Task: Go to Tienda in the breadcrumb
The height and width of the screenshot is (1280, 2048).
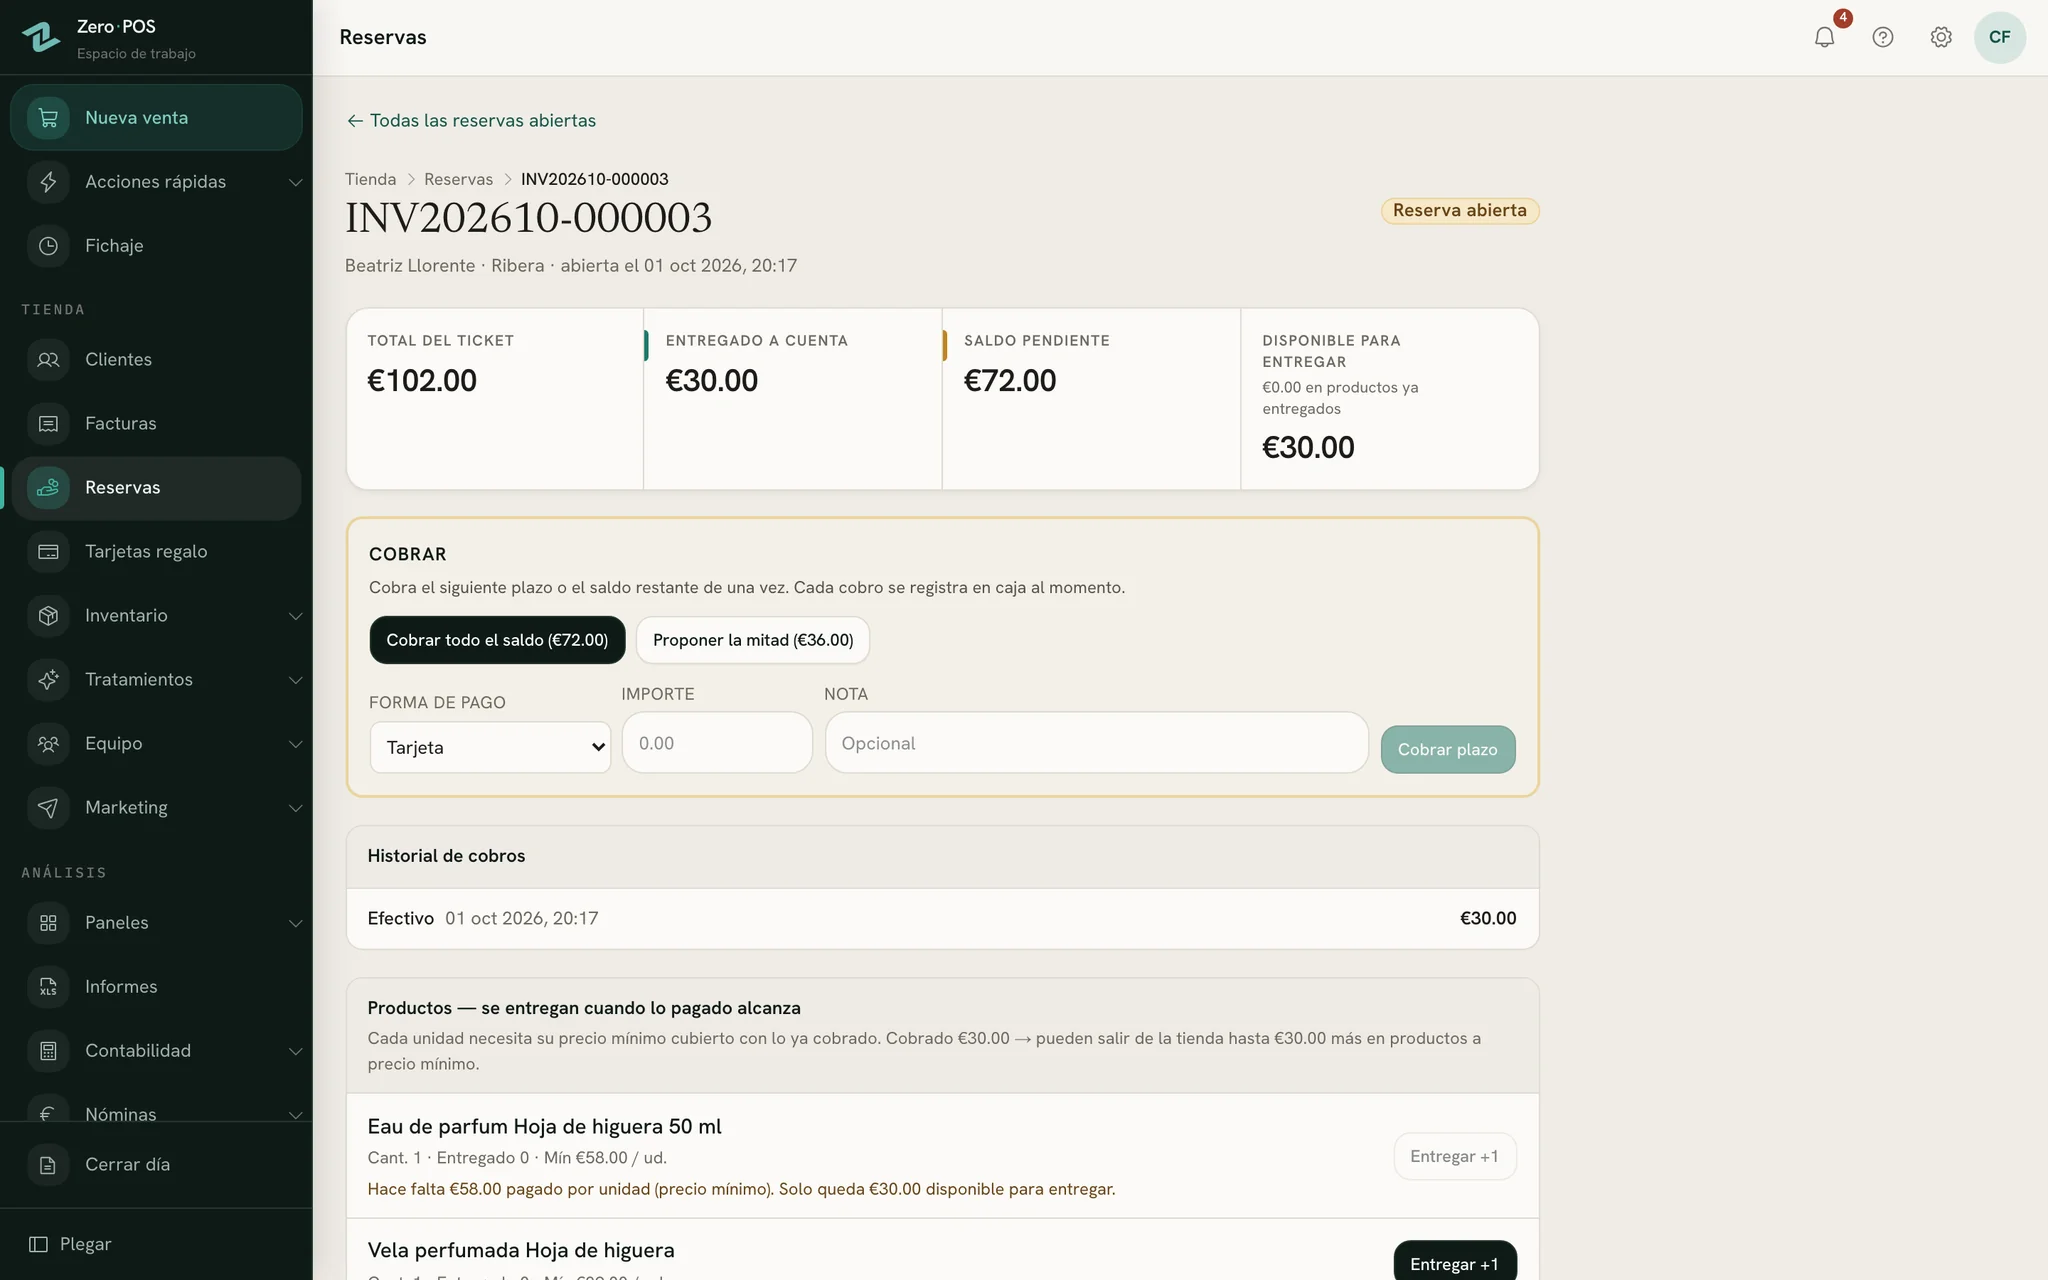Action: [370, 179]
